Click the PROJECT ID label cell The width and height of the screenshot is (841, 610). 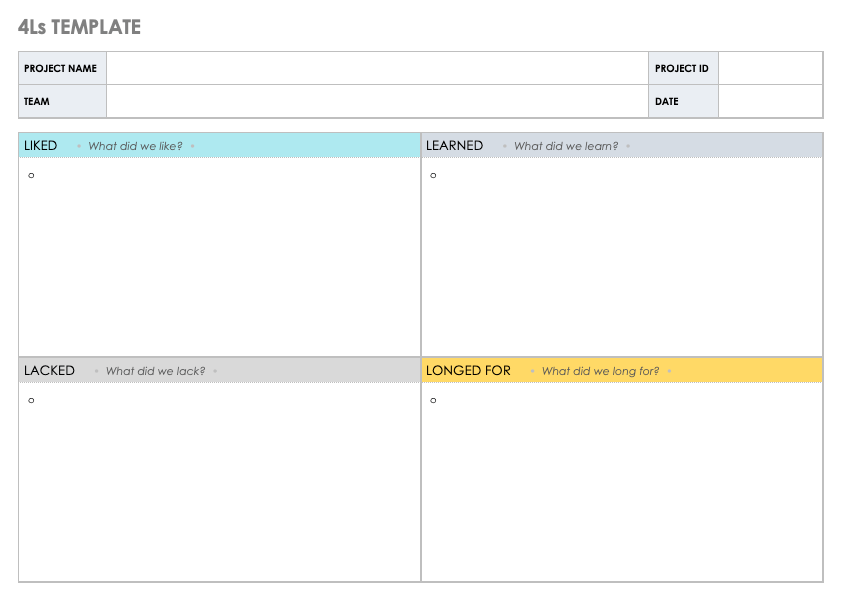(x=682, y=69)
